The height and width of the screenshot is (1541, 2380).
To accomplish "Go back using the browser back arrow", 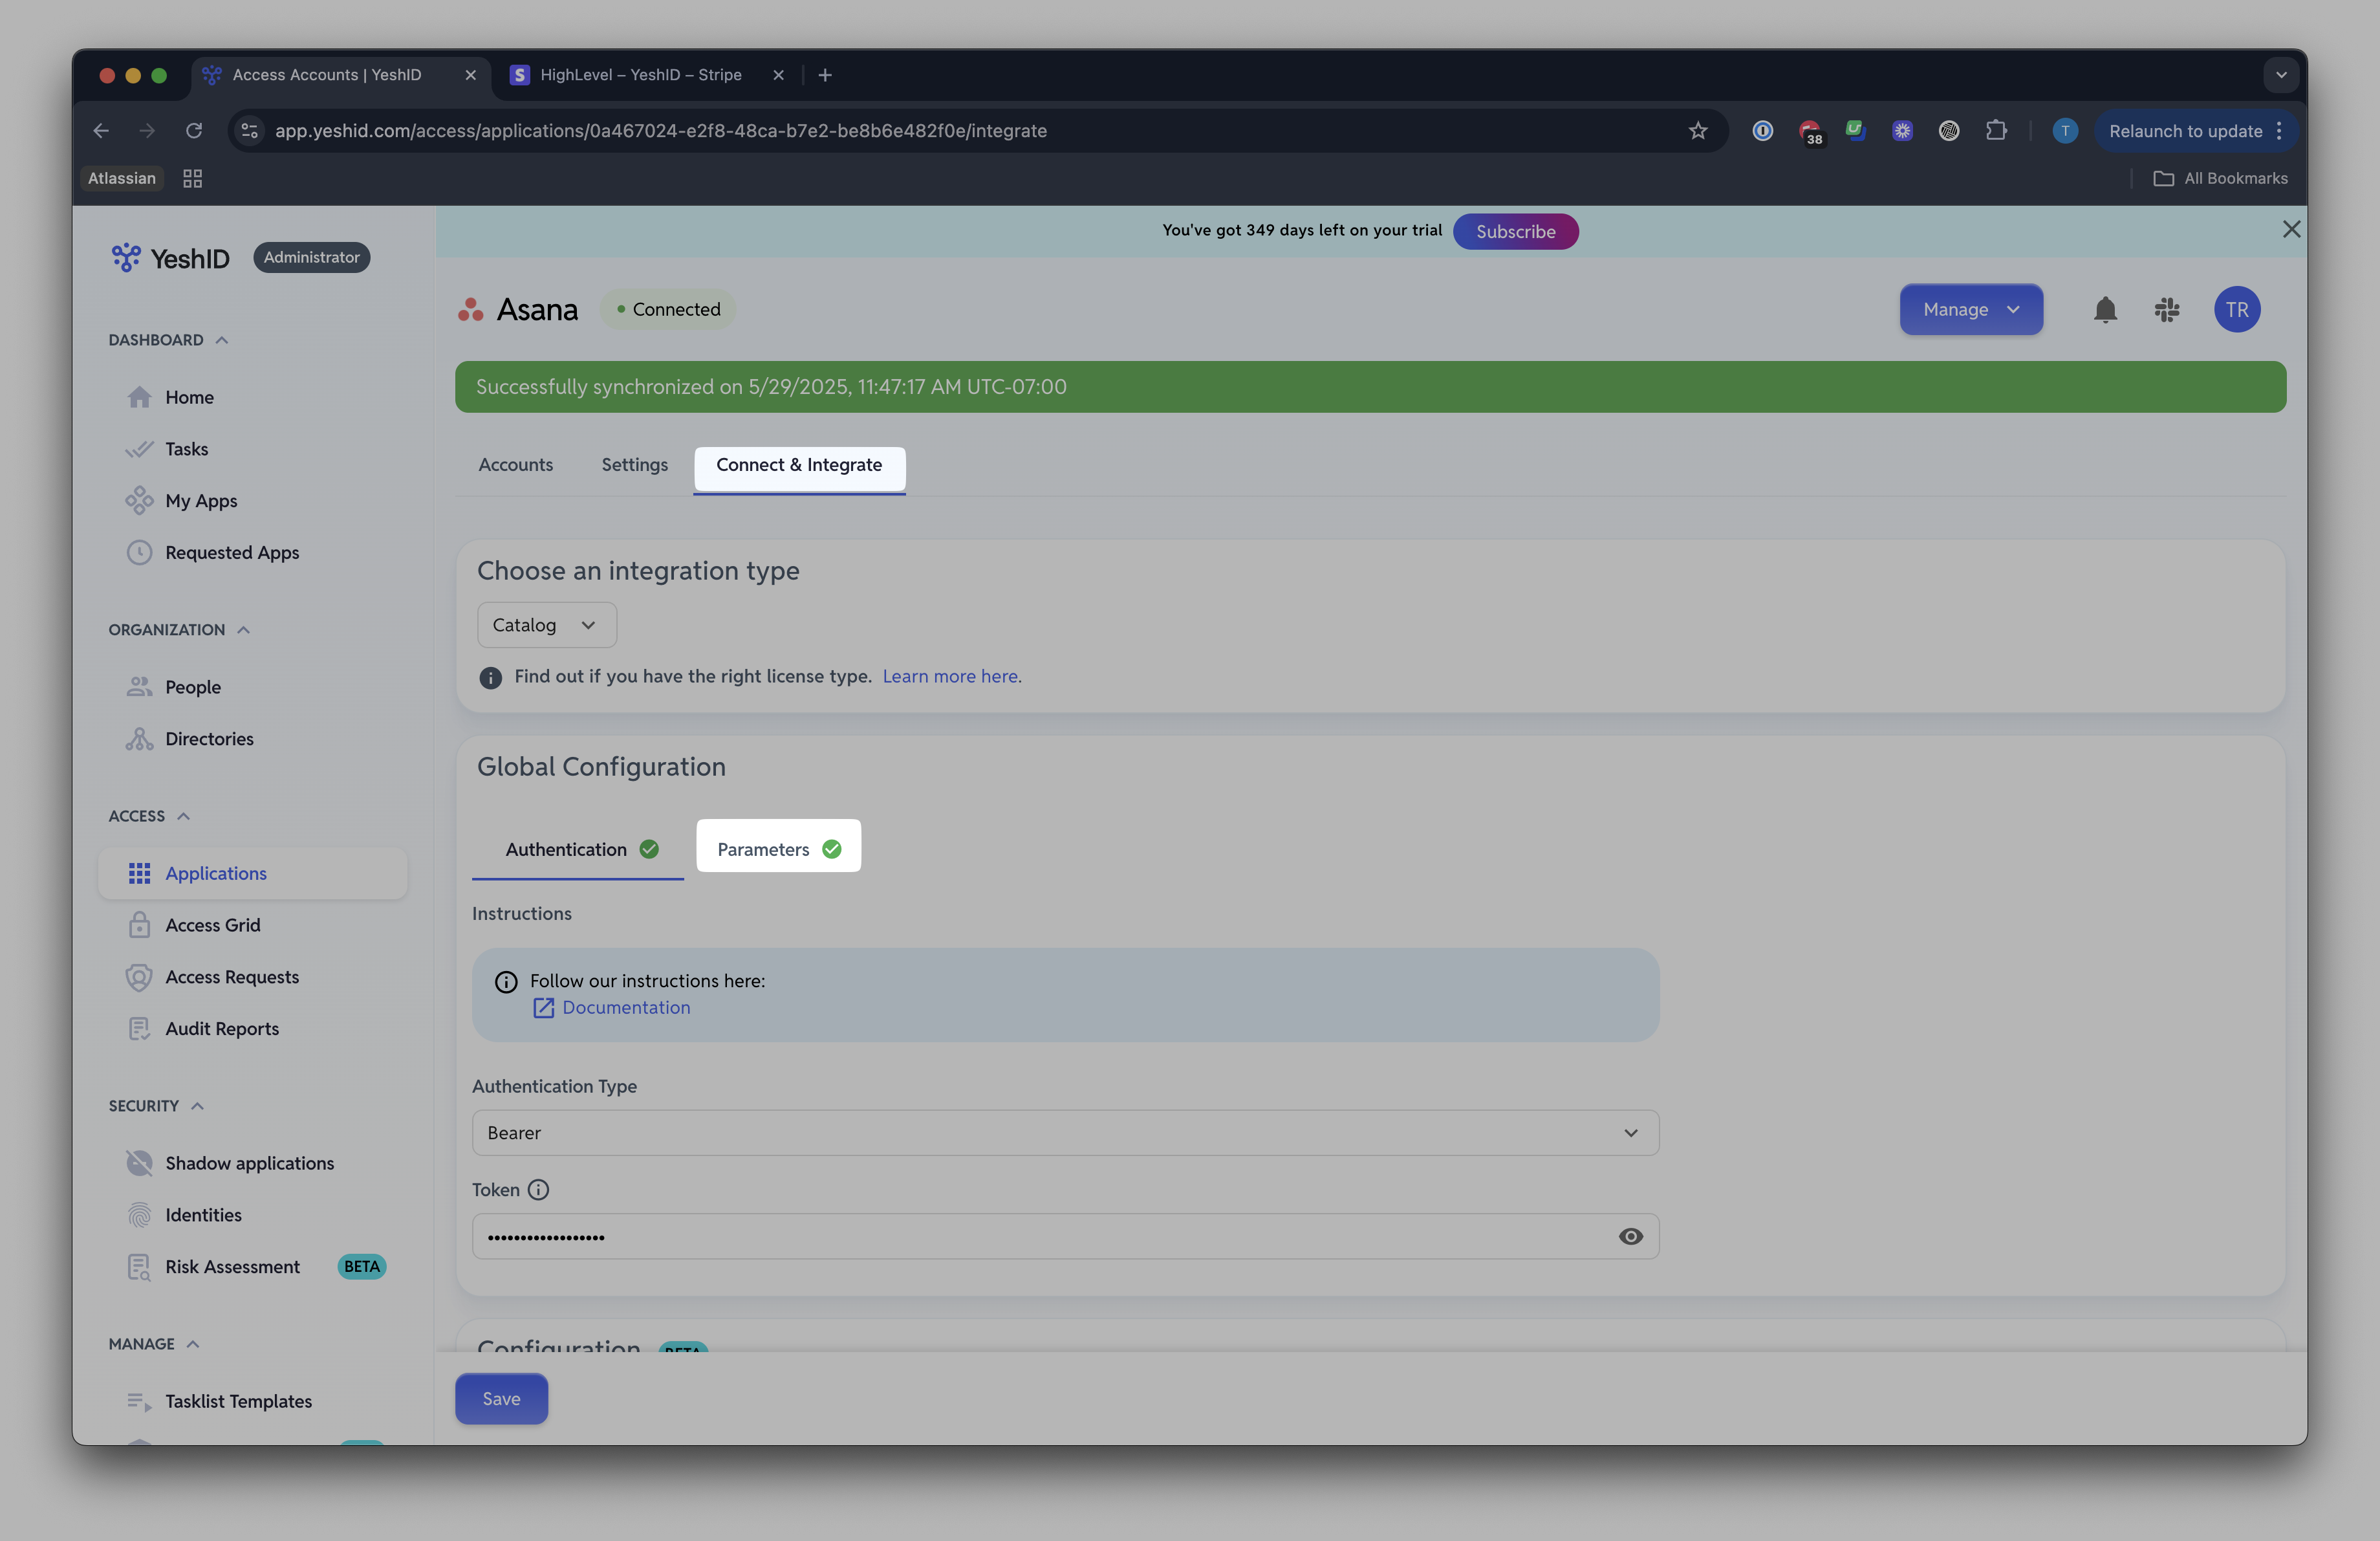I will (101, 131).
